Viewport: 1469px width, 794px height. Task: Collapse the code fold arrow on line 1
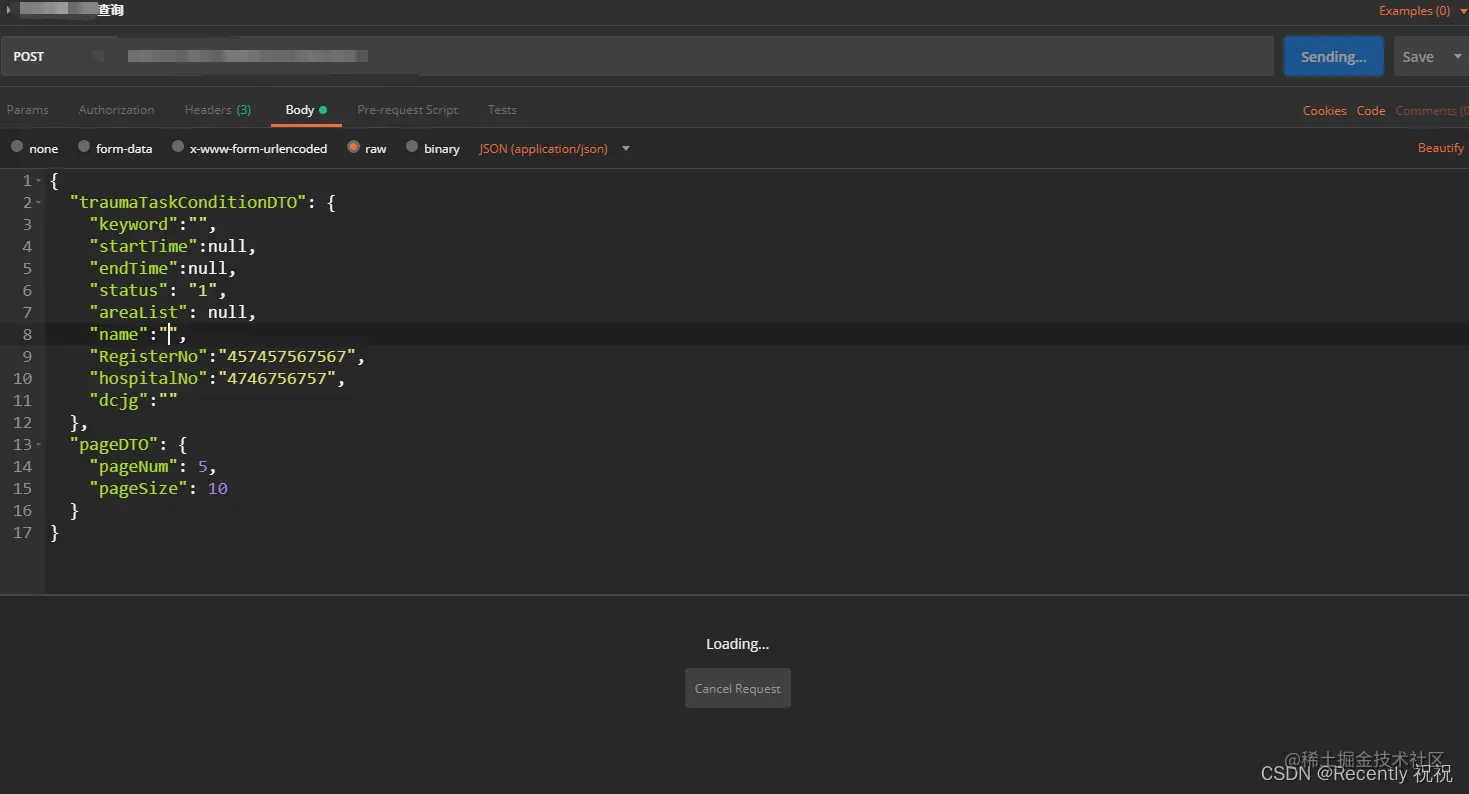pyautogui.click(x=39, y=181)
